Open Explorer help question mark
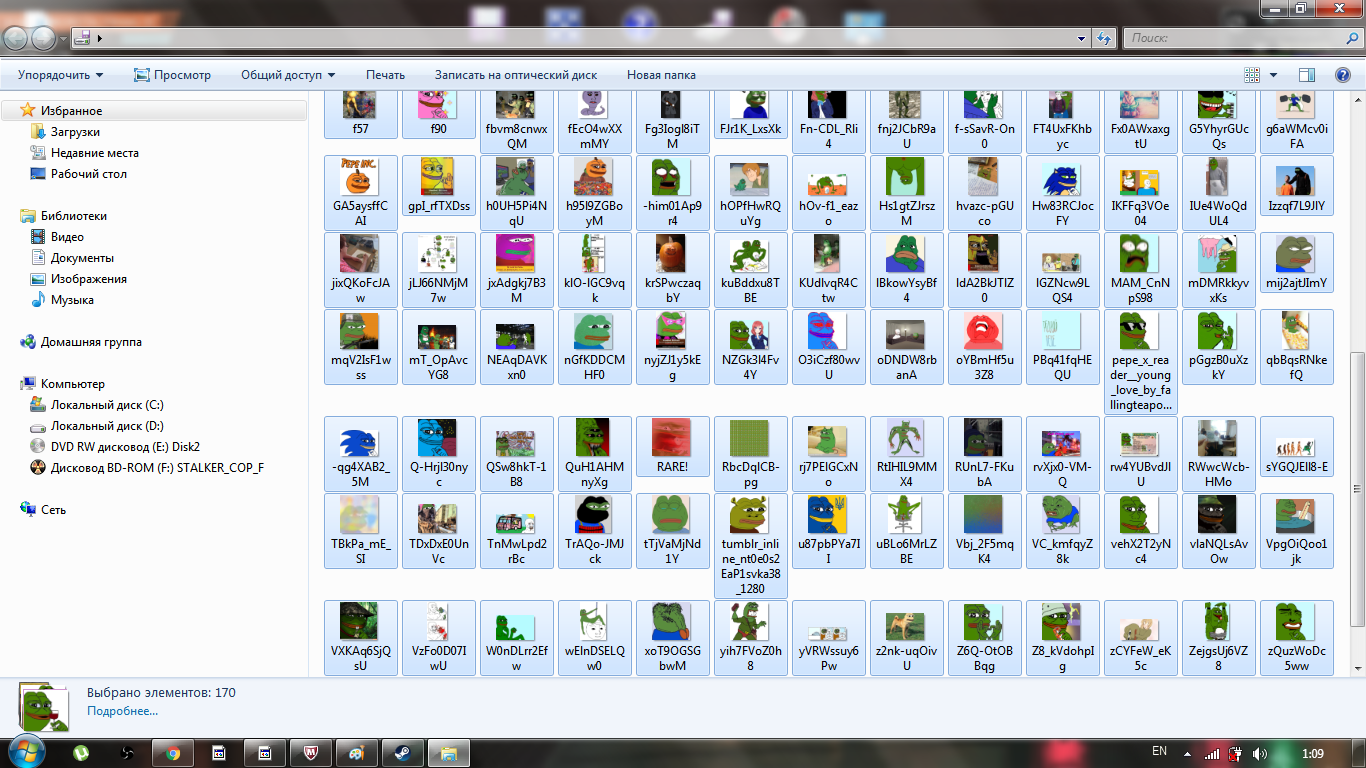 (1343, 75)
